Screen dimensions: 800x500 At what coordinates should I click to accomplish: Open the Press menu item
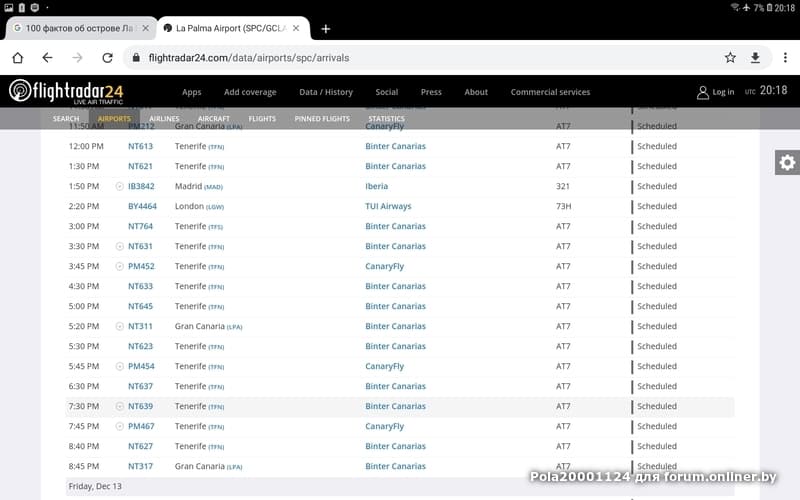(x=431, y=92)
